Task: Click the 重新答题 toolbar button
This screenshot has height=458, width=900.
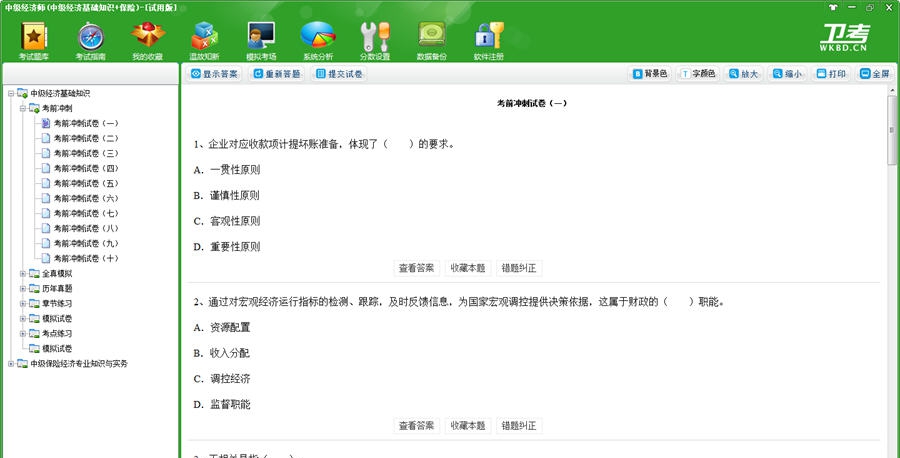Action: click(x=277, y=74)
